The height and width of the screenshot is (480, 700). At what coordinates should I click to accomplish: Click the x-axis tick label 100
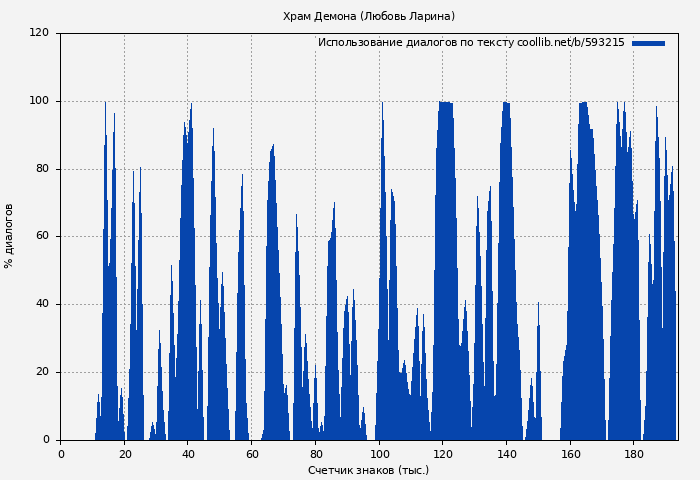(379, 454)
